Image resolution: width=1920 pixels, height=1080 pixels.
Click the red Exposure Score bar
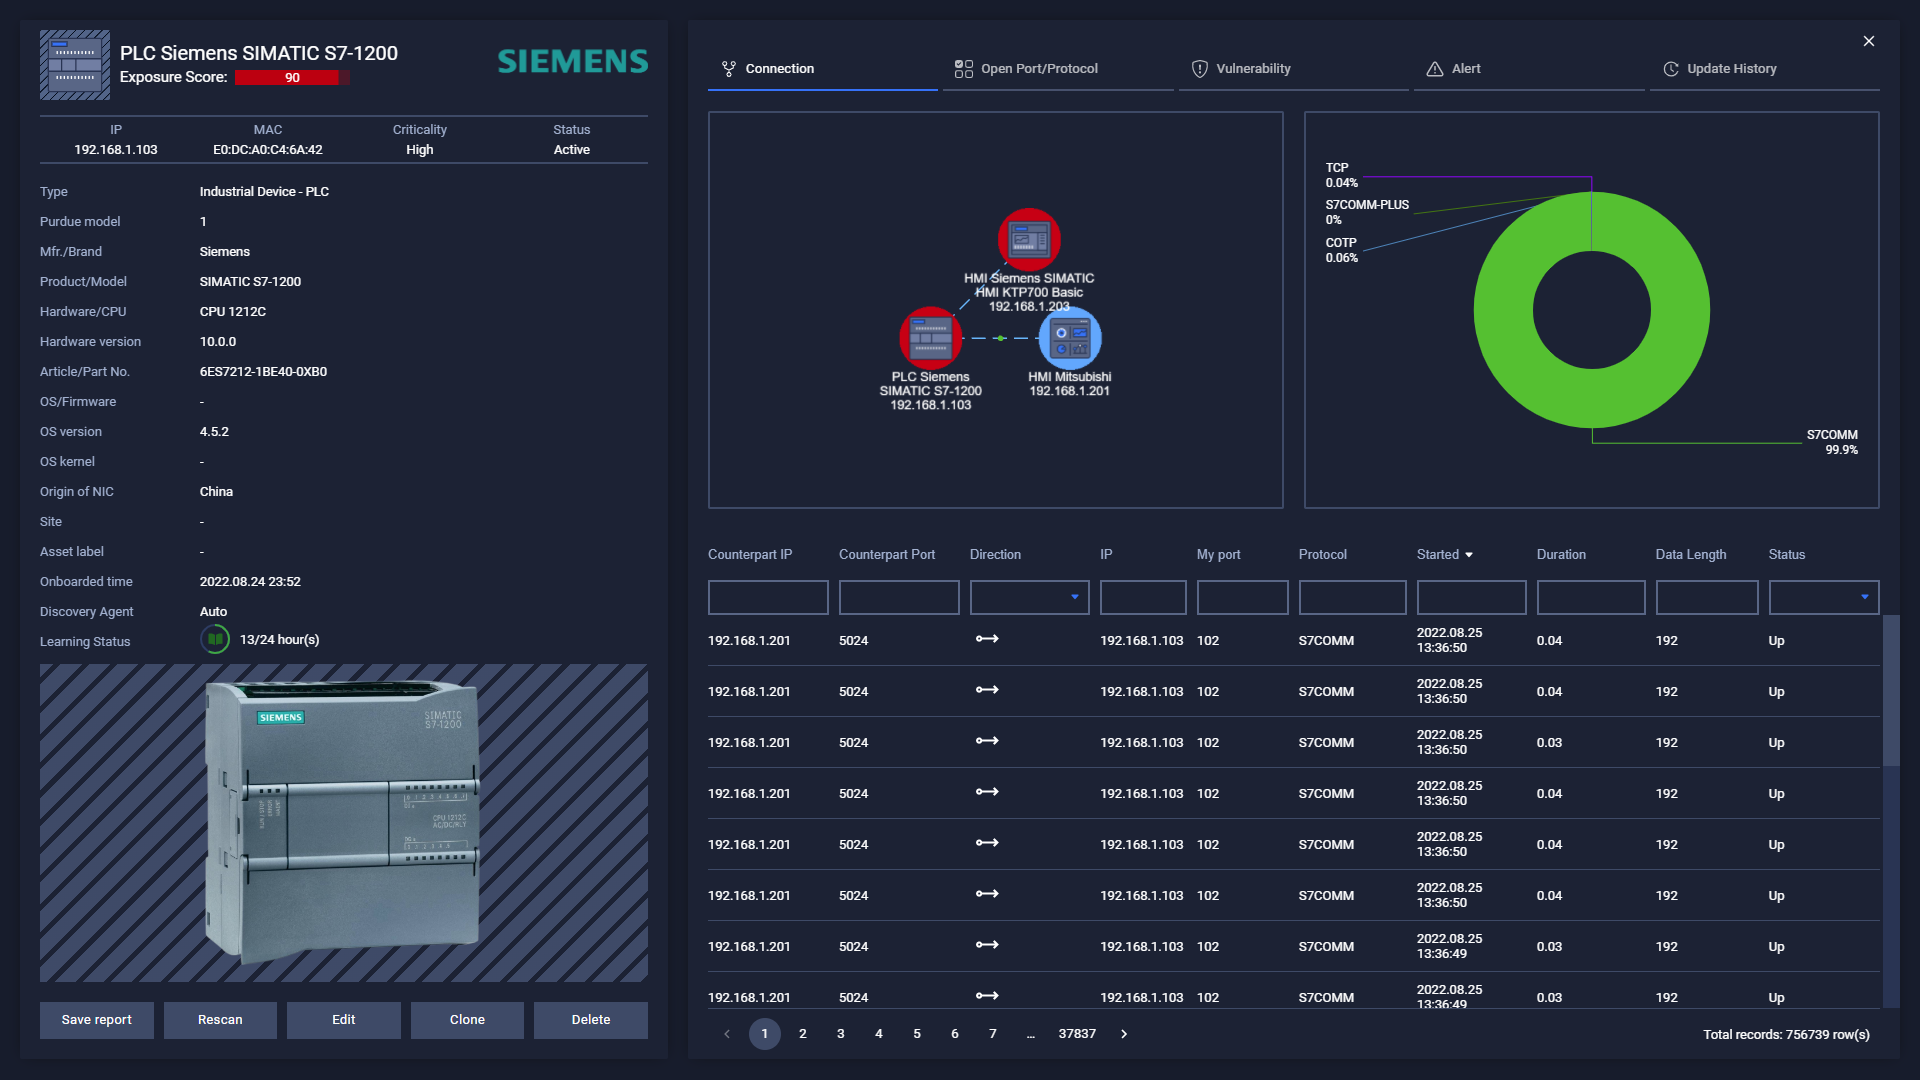(292, 78)
